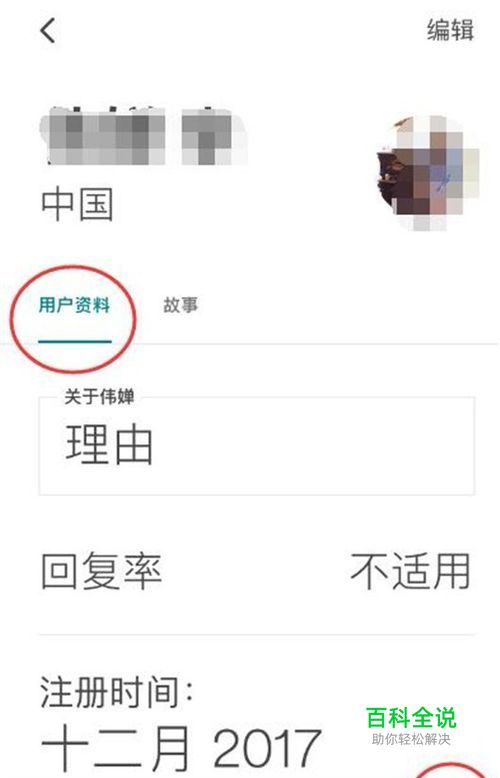Tap the red circle annotation around 用户资料
This screenshot has width=500, height=778.
point(73,319)
